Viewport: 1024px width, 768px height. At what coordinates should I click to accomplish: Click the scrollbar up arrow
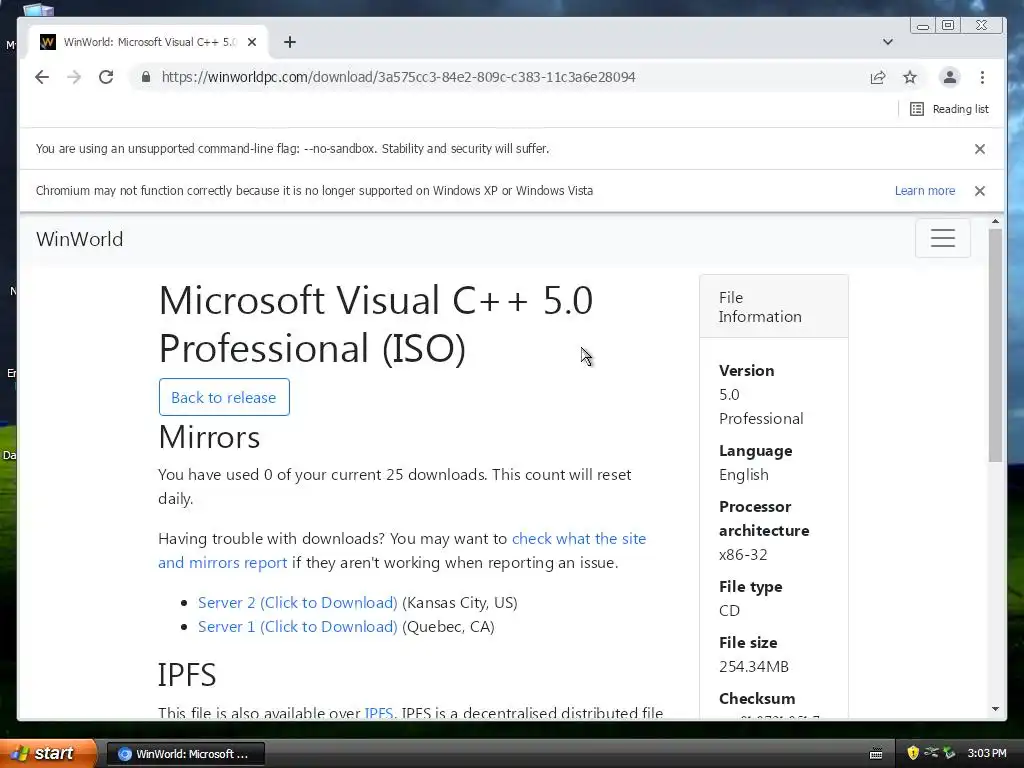995,222
